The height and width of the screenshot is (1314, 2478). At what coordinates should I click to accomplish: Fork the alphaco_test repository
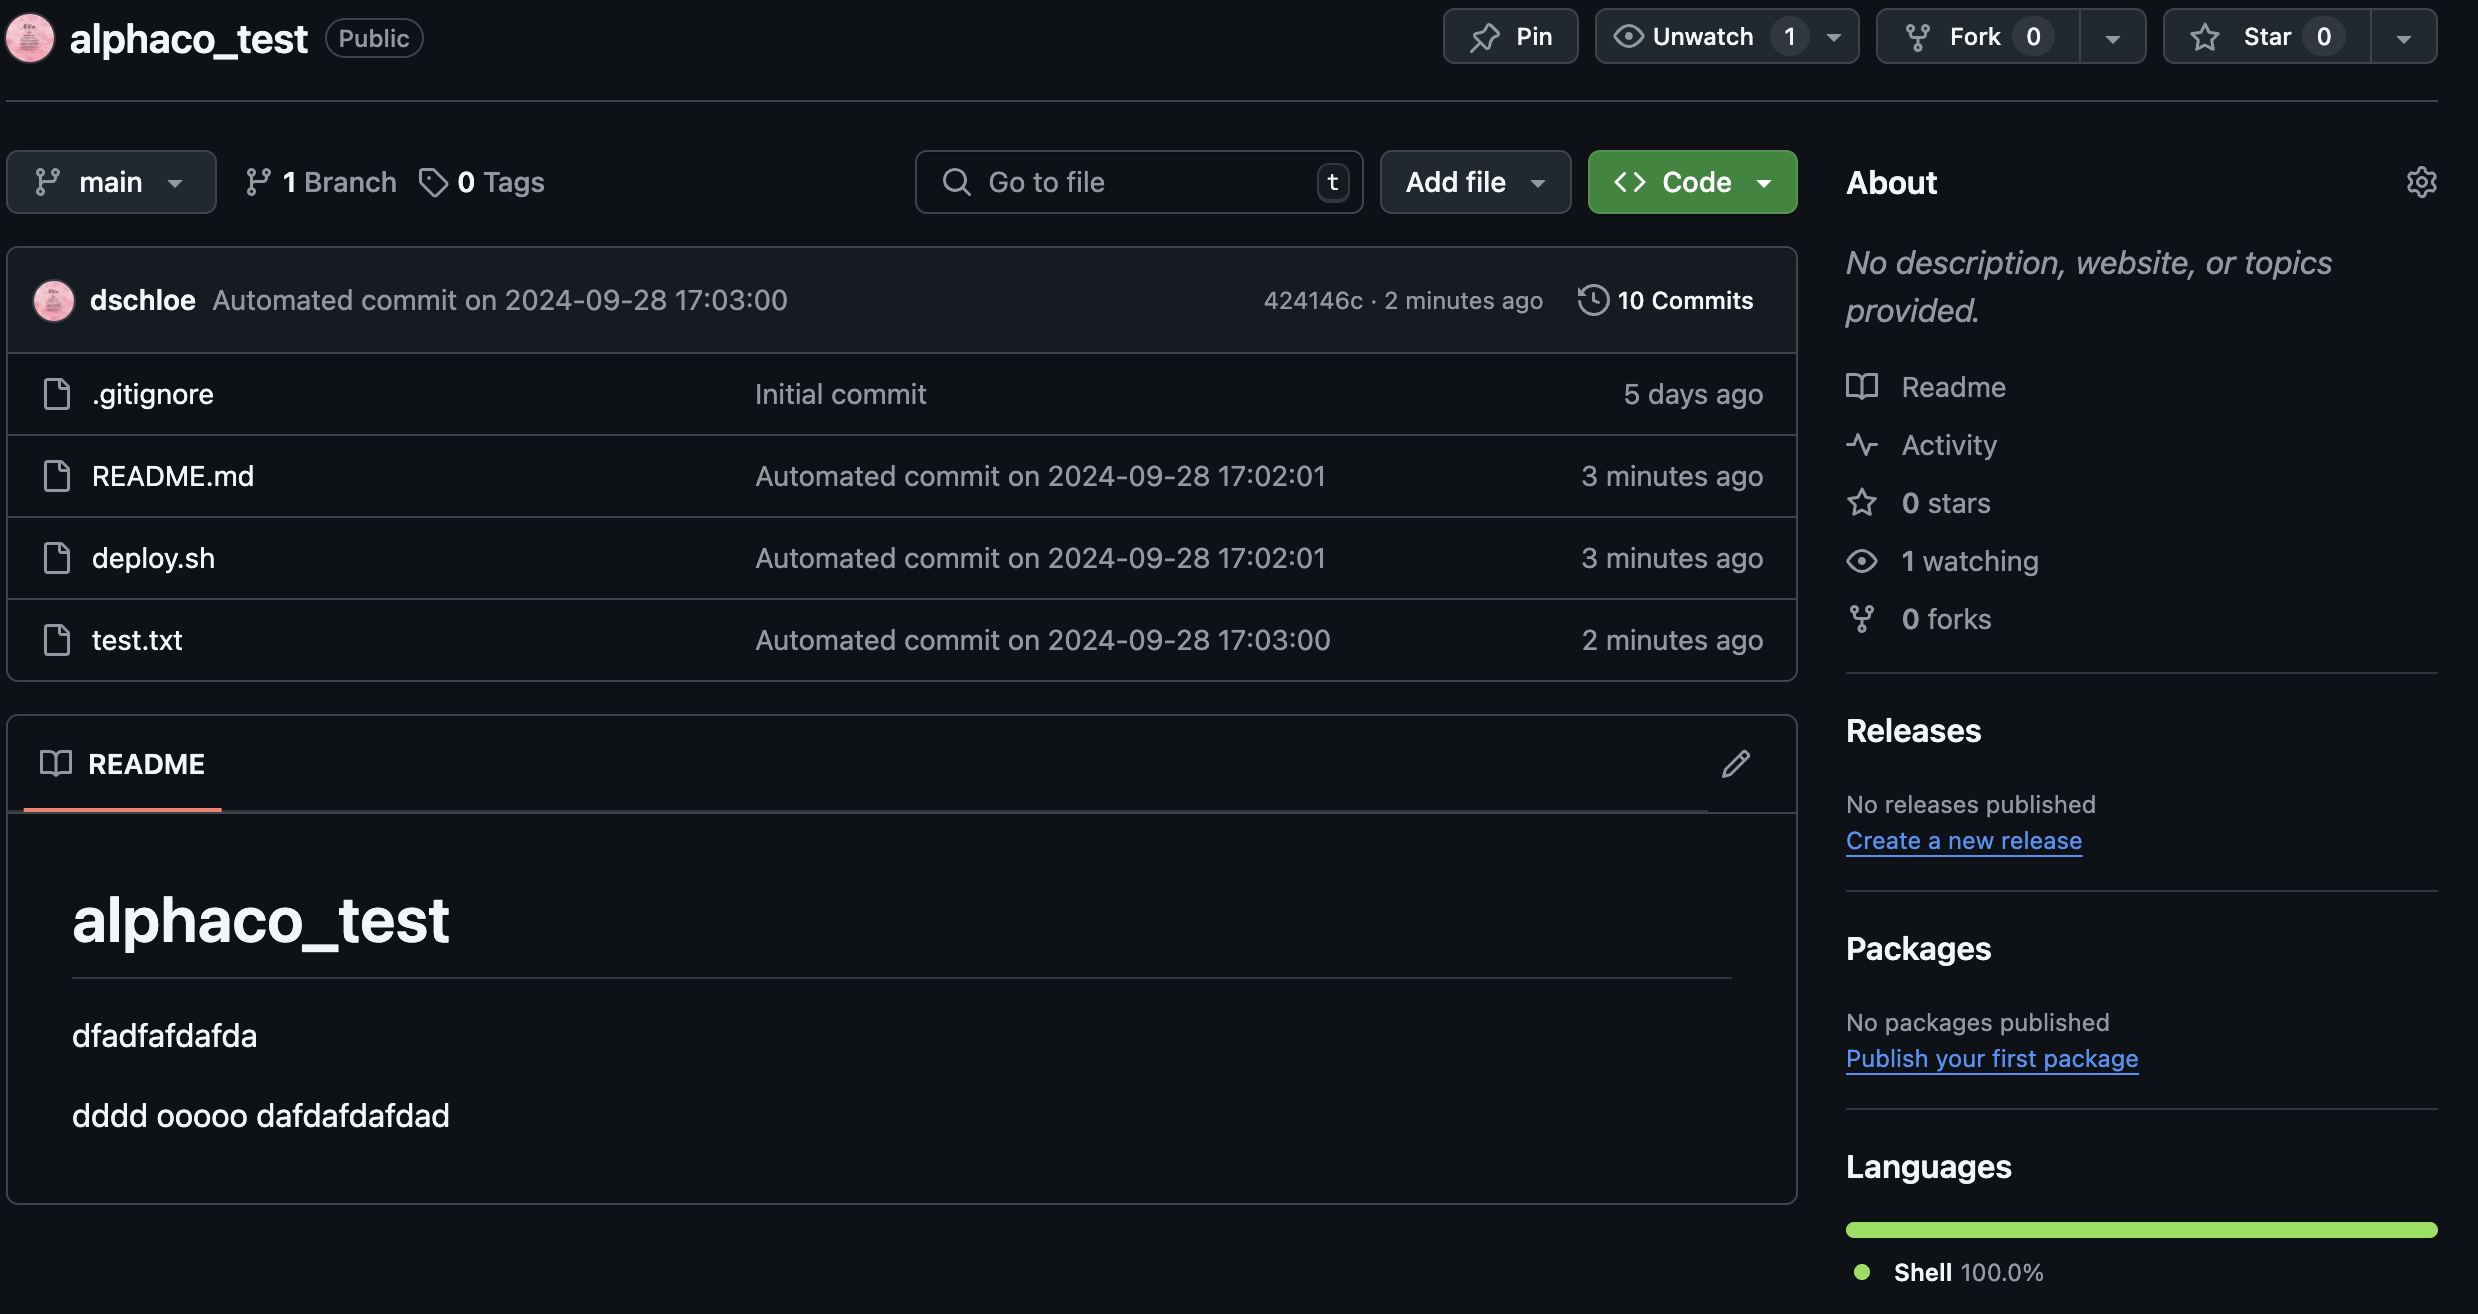[1978, 37]
